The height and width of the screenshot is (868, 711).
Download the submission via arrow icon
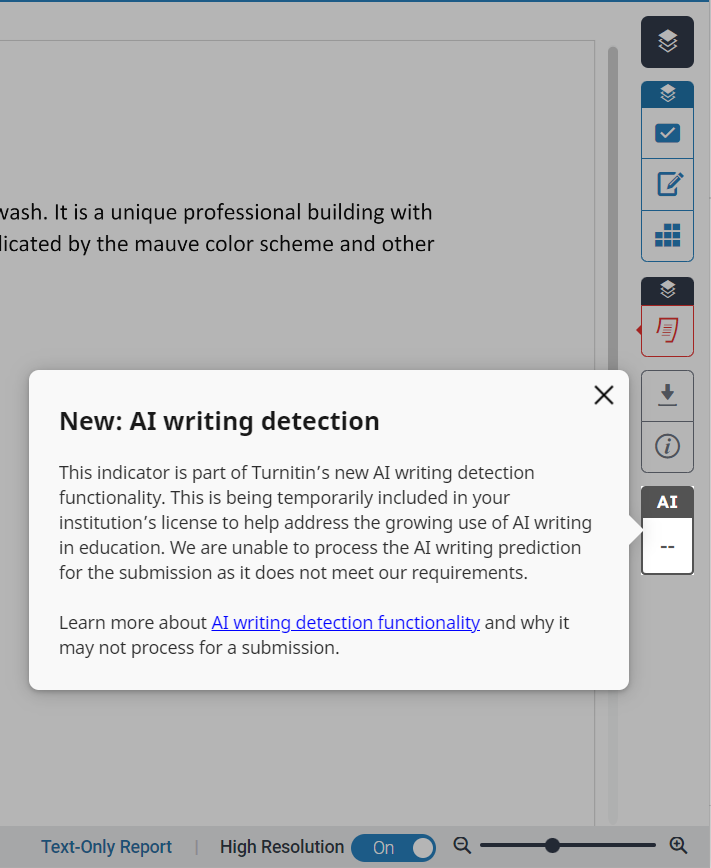667,396
